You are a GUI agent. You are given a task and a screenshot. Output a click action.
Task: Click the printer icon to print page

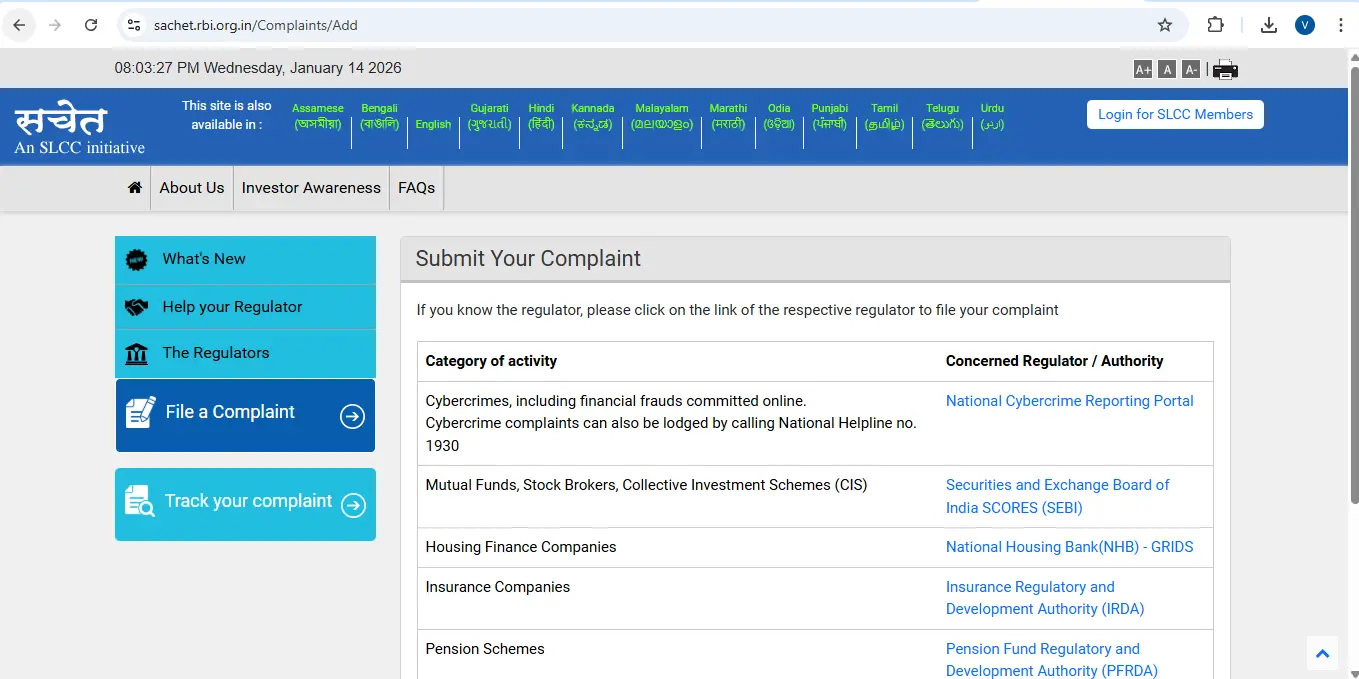[x=1225, y=69]
